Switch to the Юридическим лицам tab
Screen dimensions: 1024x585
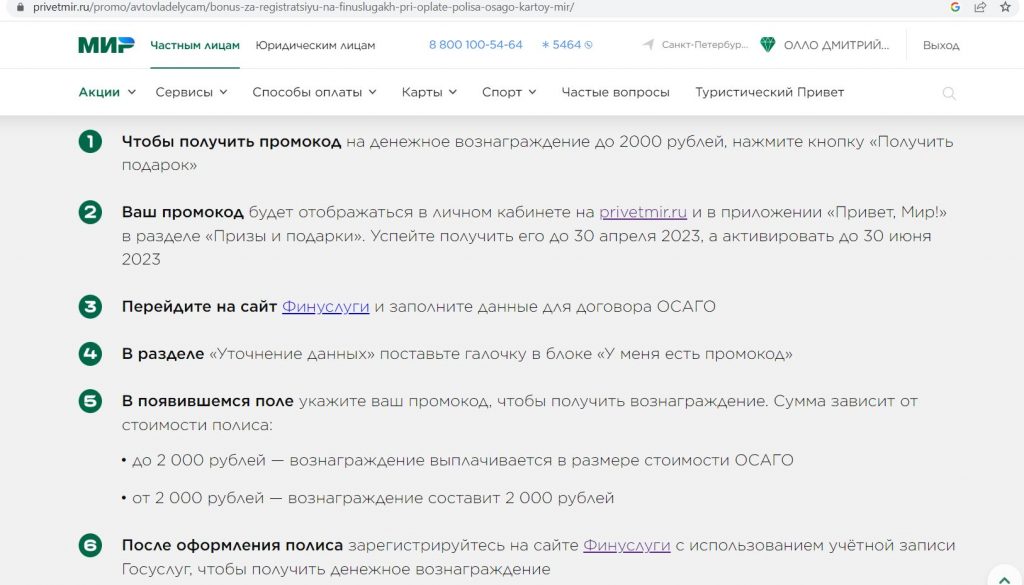click(315, 45)
